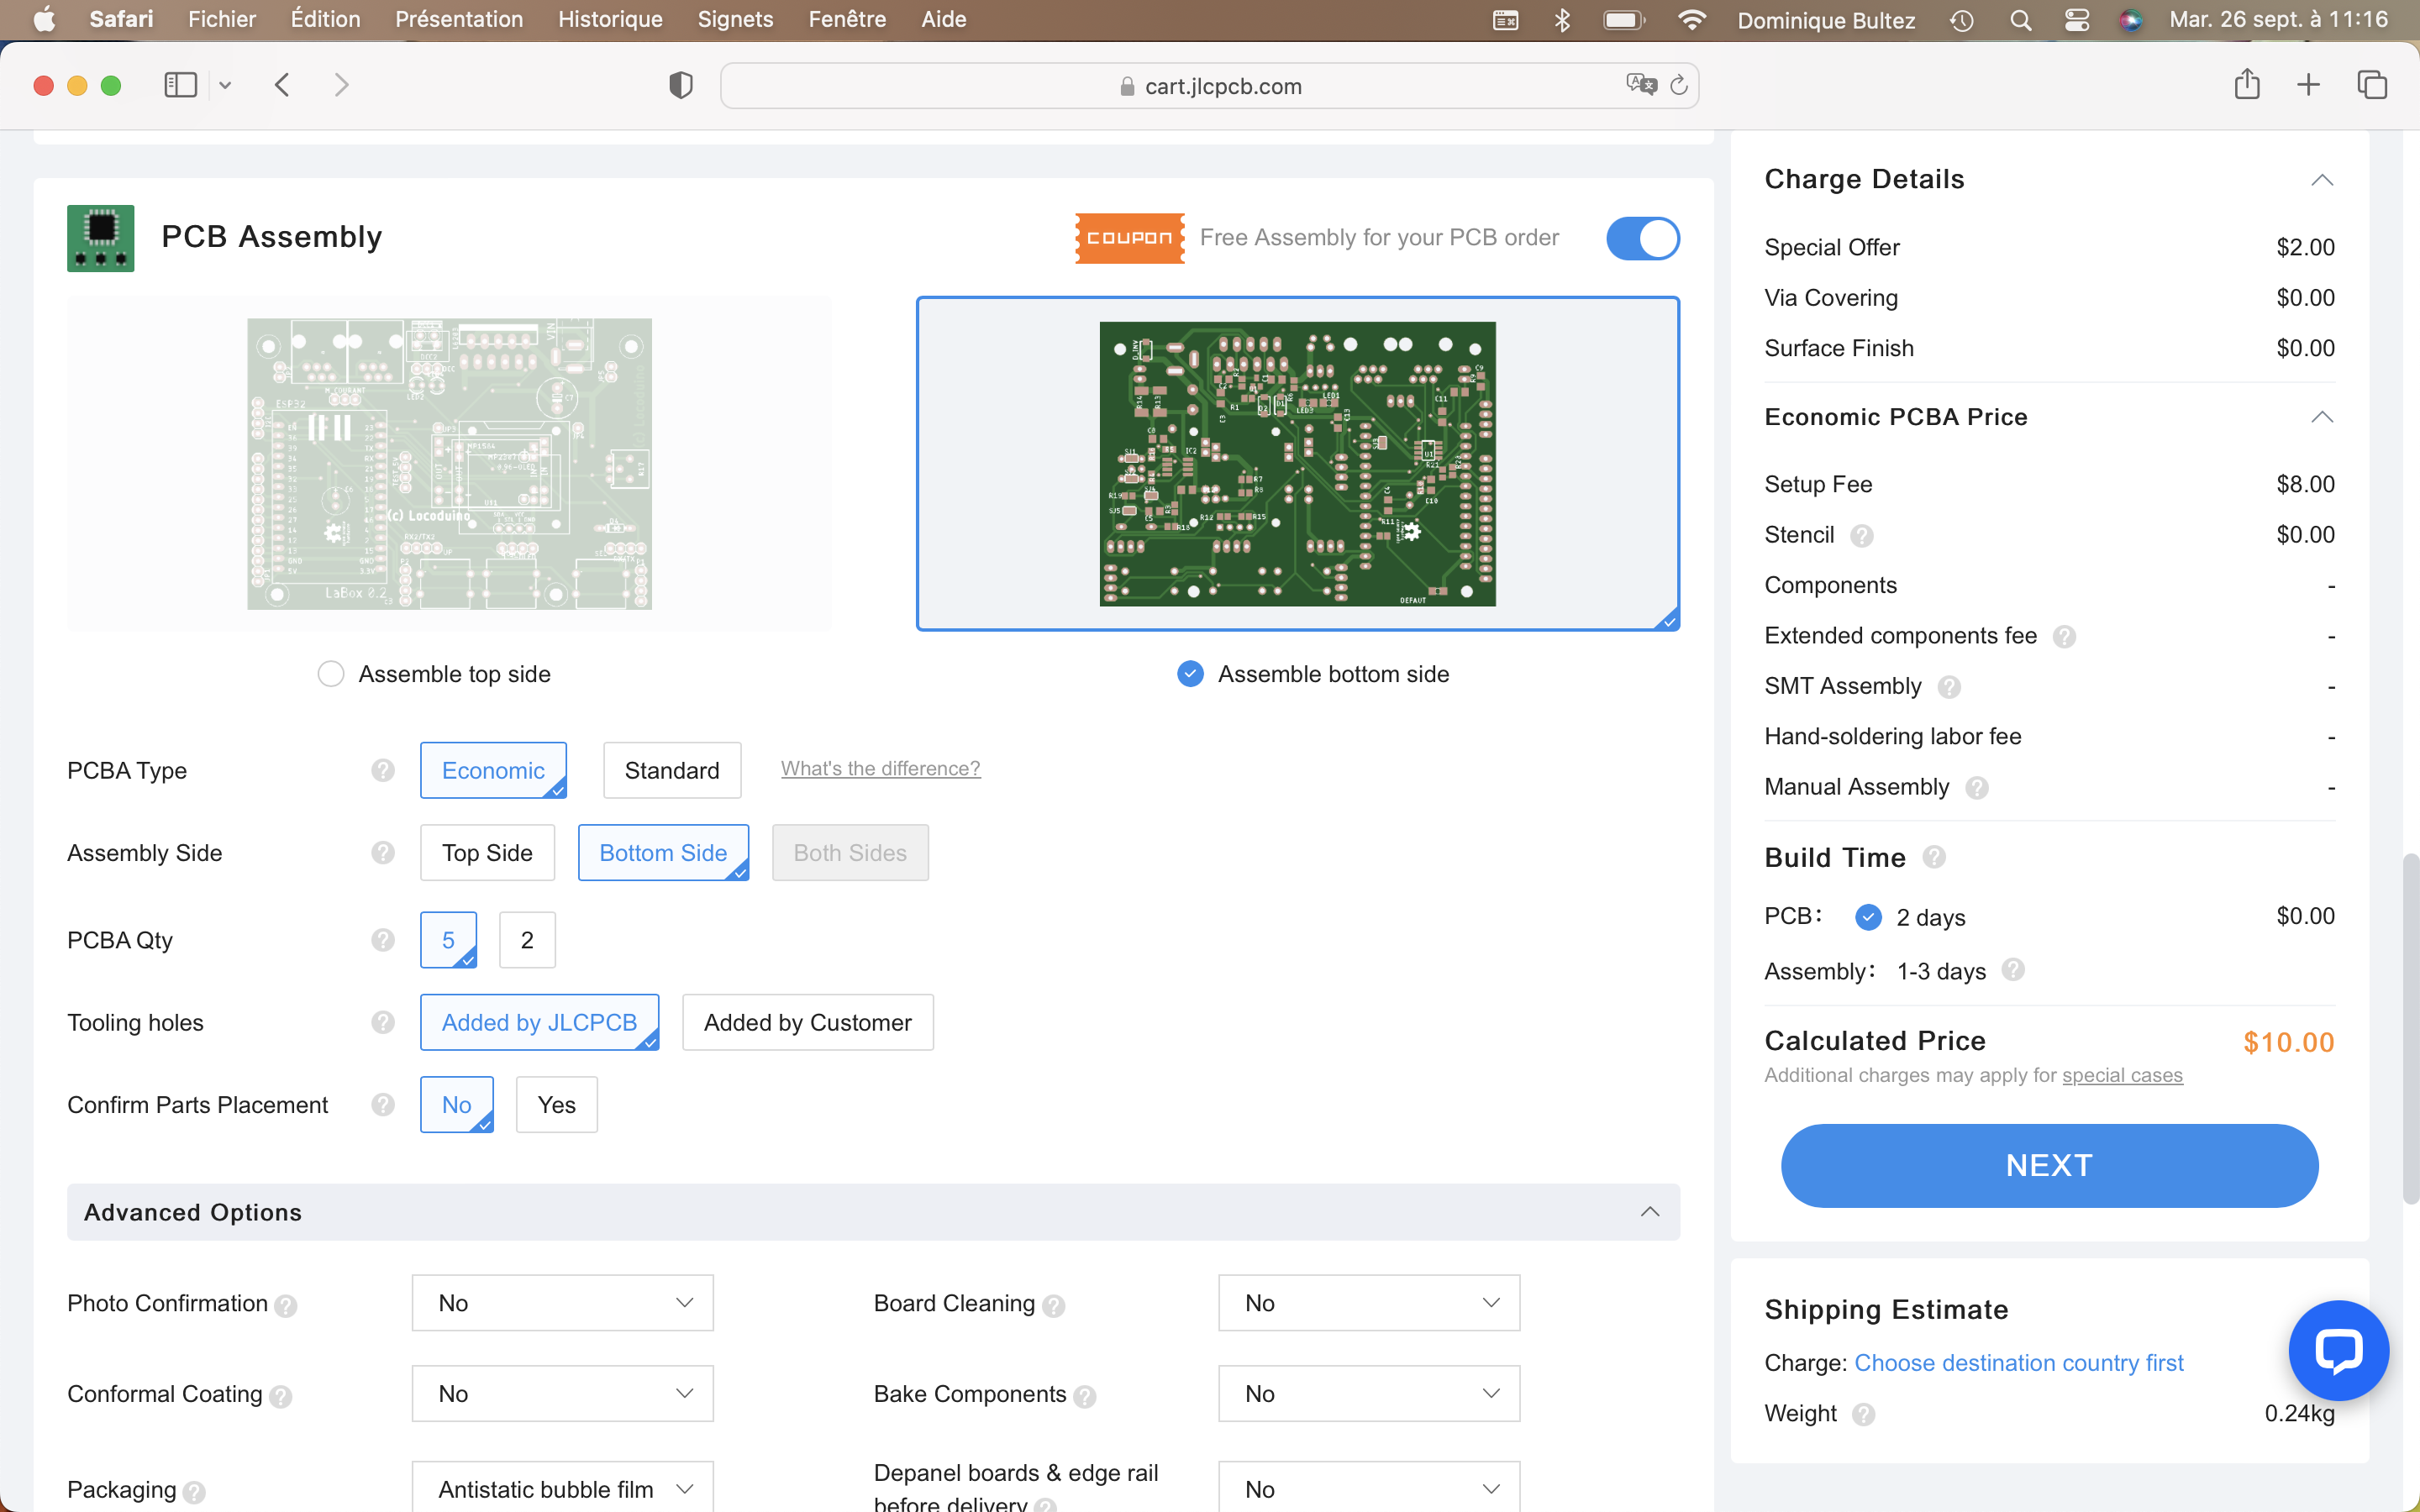Collapse the Charge Details section
This screenshot has width=2420, height=1512.
point(2322,180)
